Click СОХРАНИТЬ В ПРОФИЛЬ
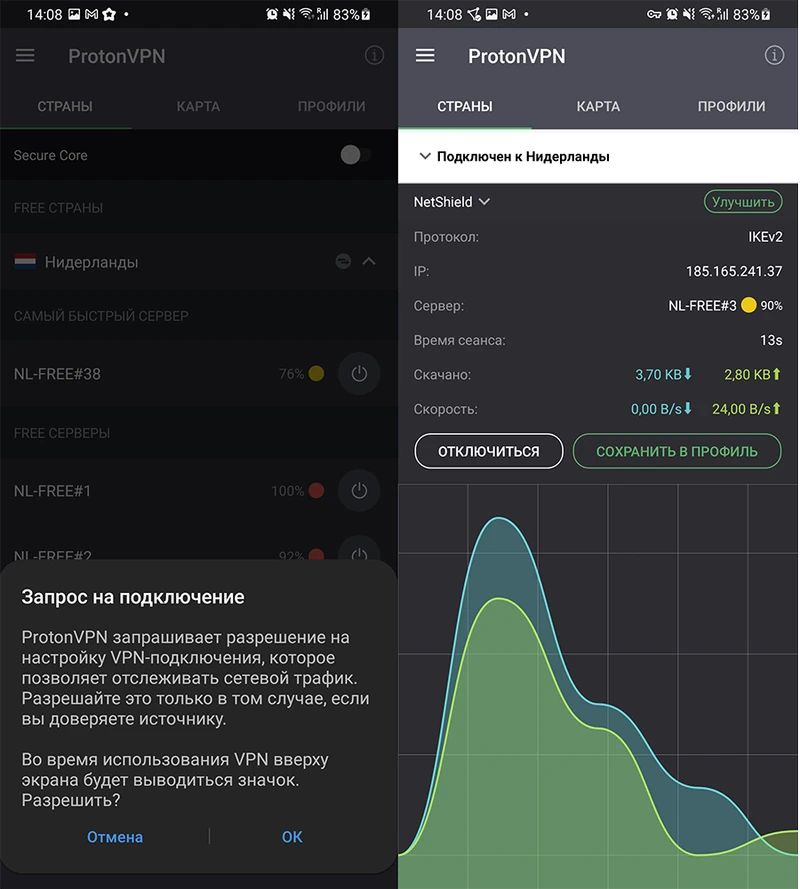 676,451
